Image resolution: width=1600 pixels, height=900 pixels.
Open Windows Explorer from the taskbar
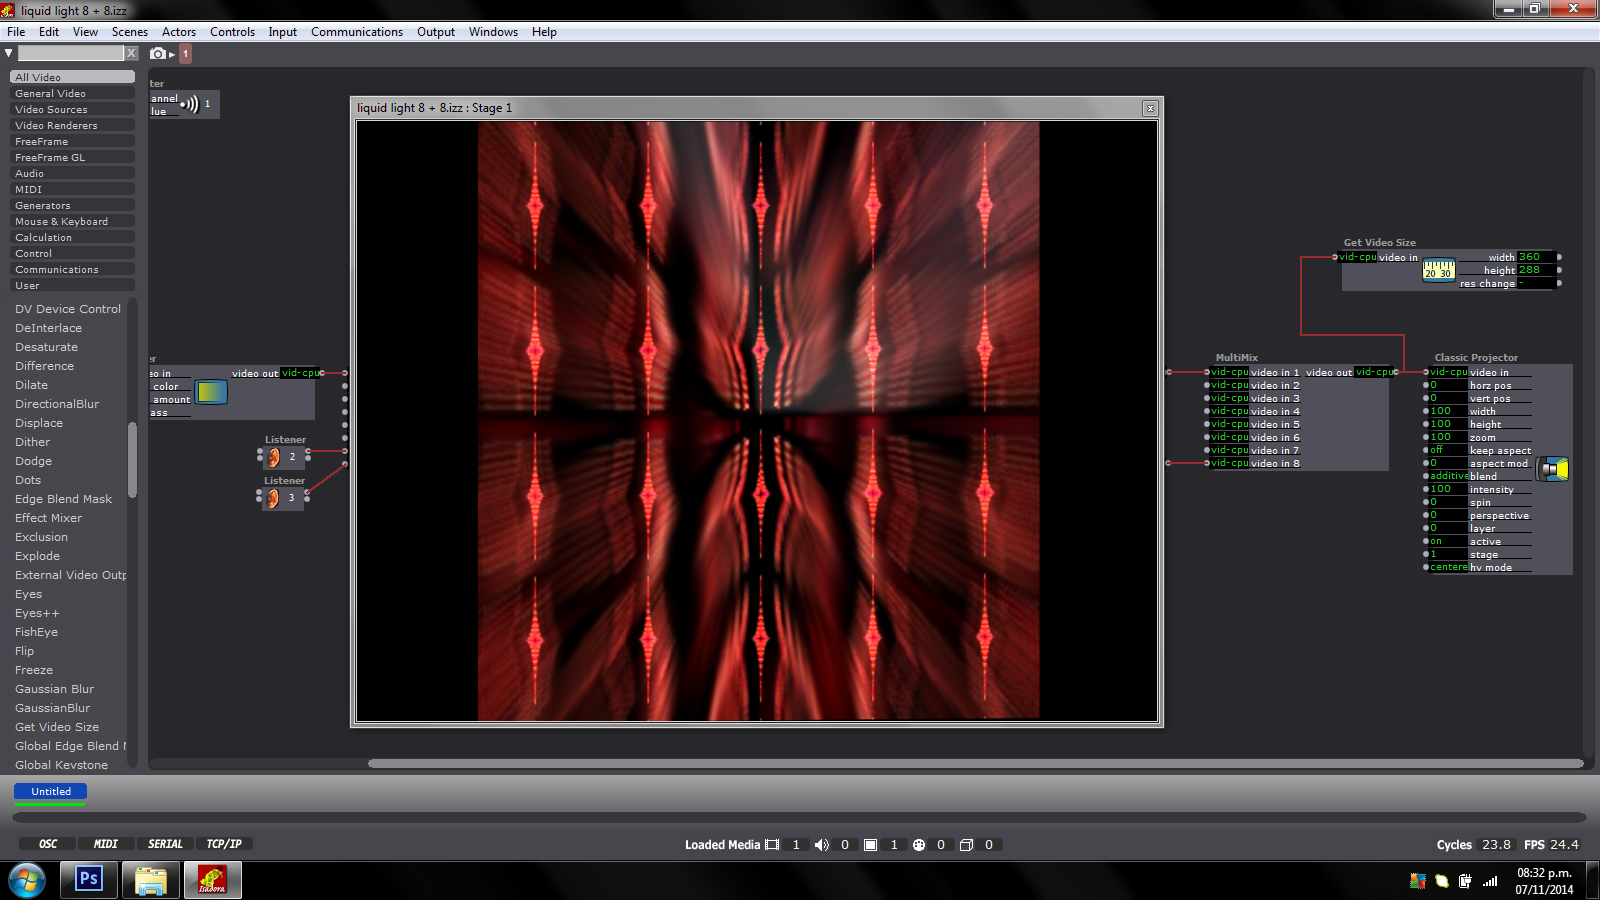150,880
